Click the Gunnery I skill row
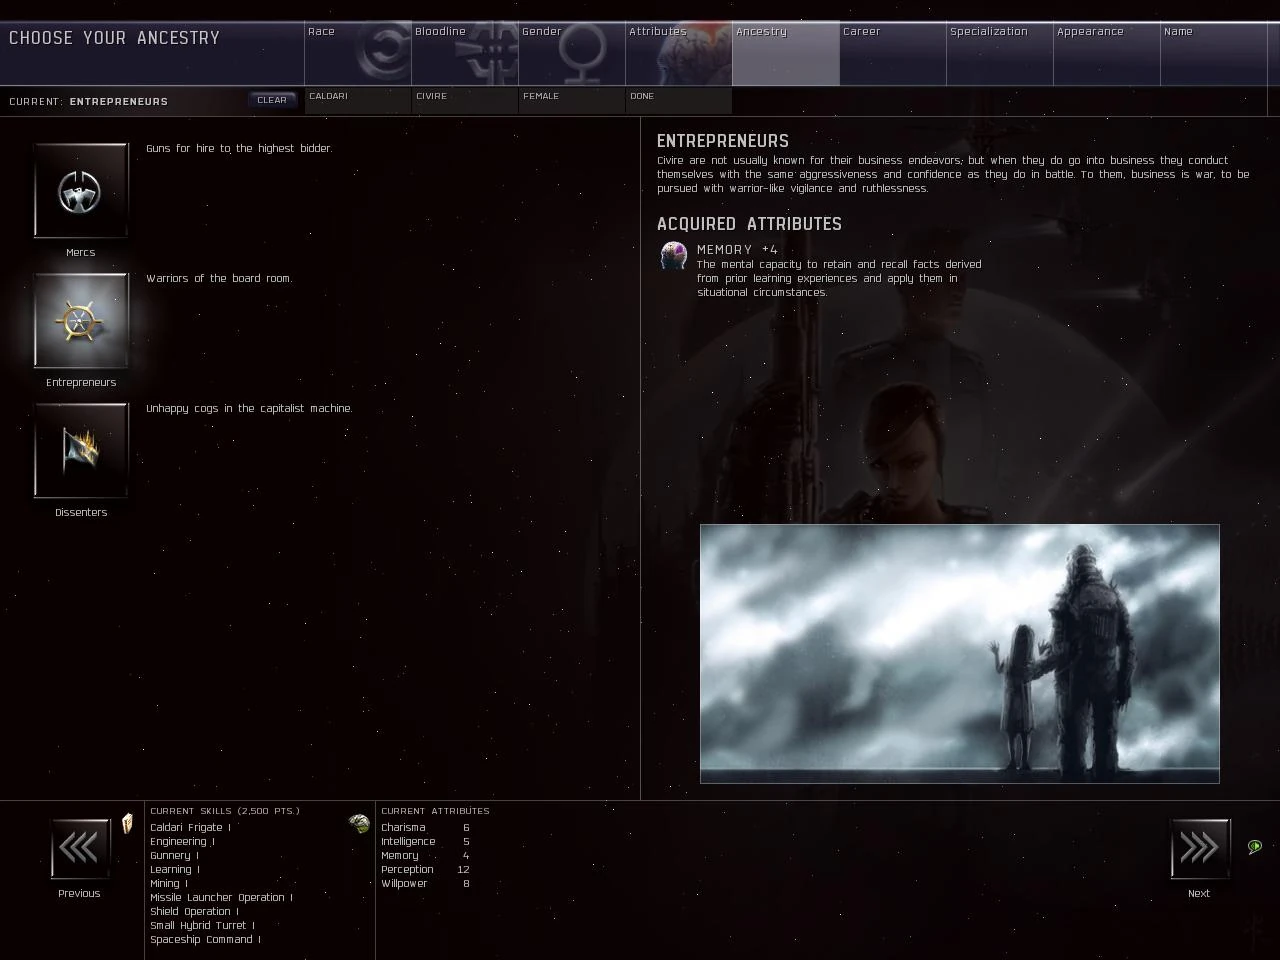1280x960 pixels. pos(174,855)
